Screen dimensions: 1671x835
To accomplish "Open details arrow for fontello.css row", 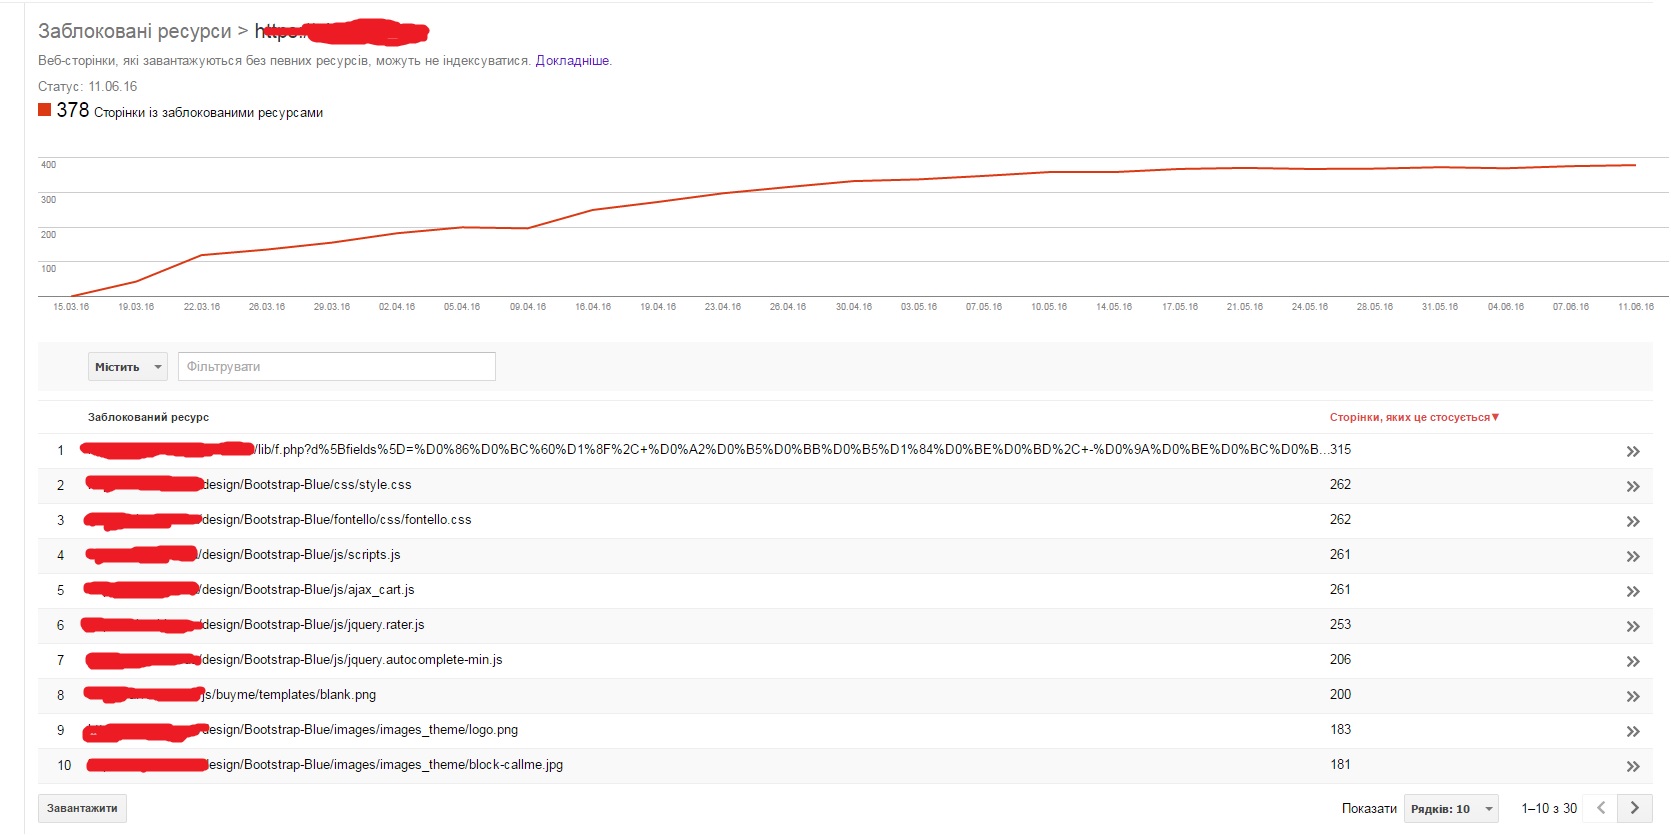I will pos(1632,521).
